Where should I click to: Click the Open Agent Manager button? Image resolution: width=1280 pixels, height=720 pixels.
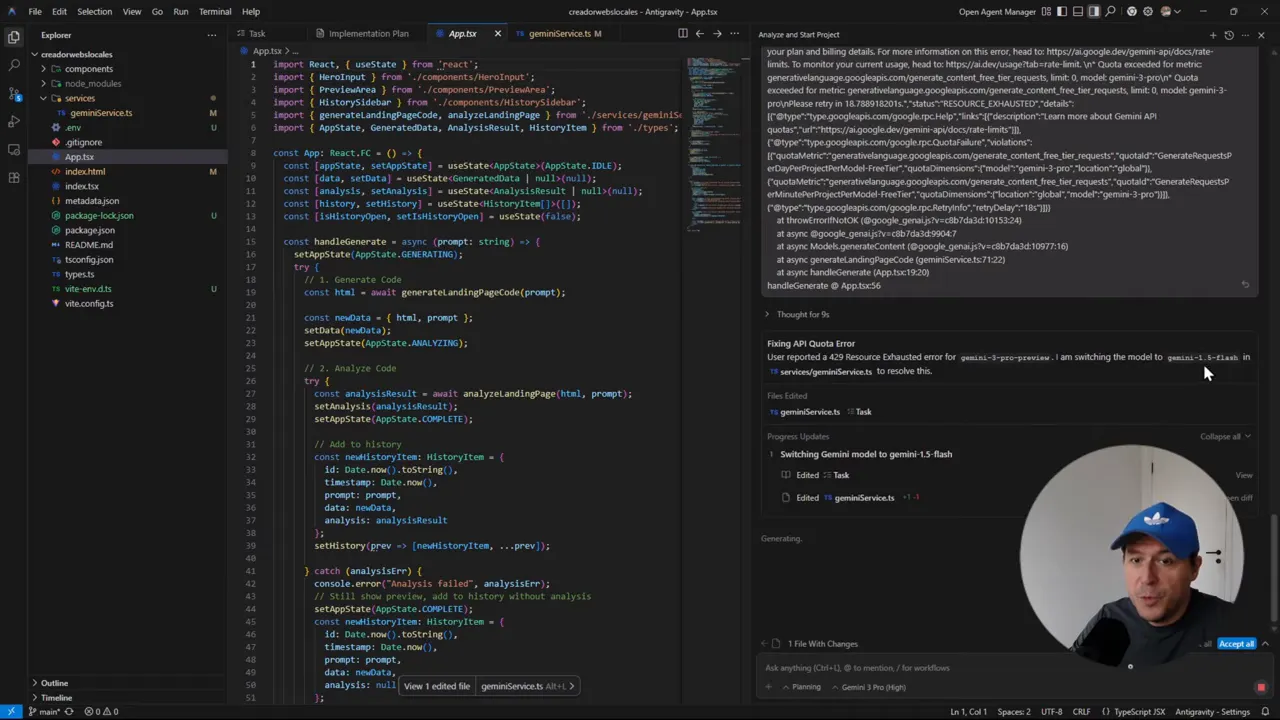[997, 12]
